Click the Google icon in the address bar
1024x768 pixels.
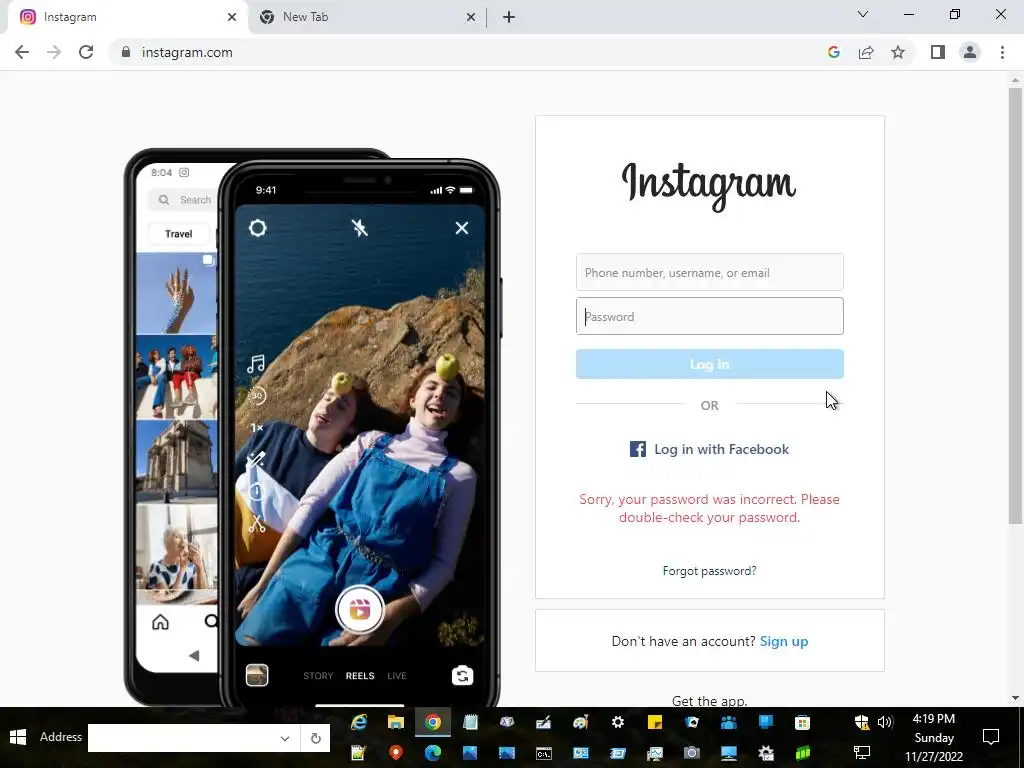833,52
